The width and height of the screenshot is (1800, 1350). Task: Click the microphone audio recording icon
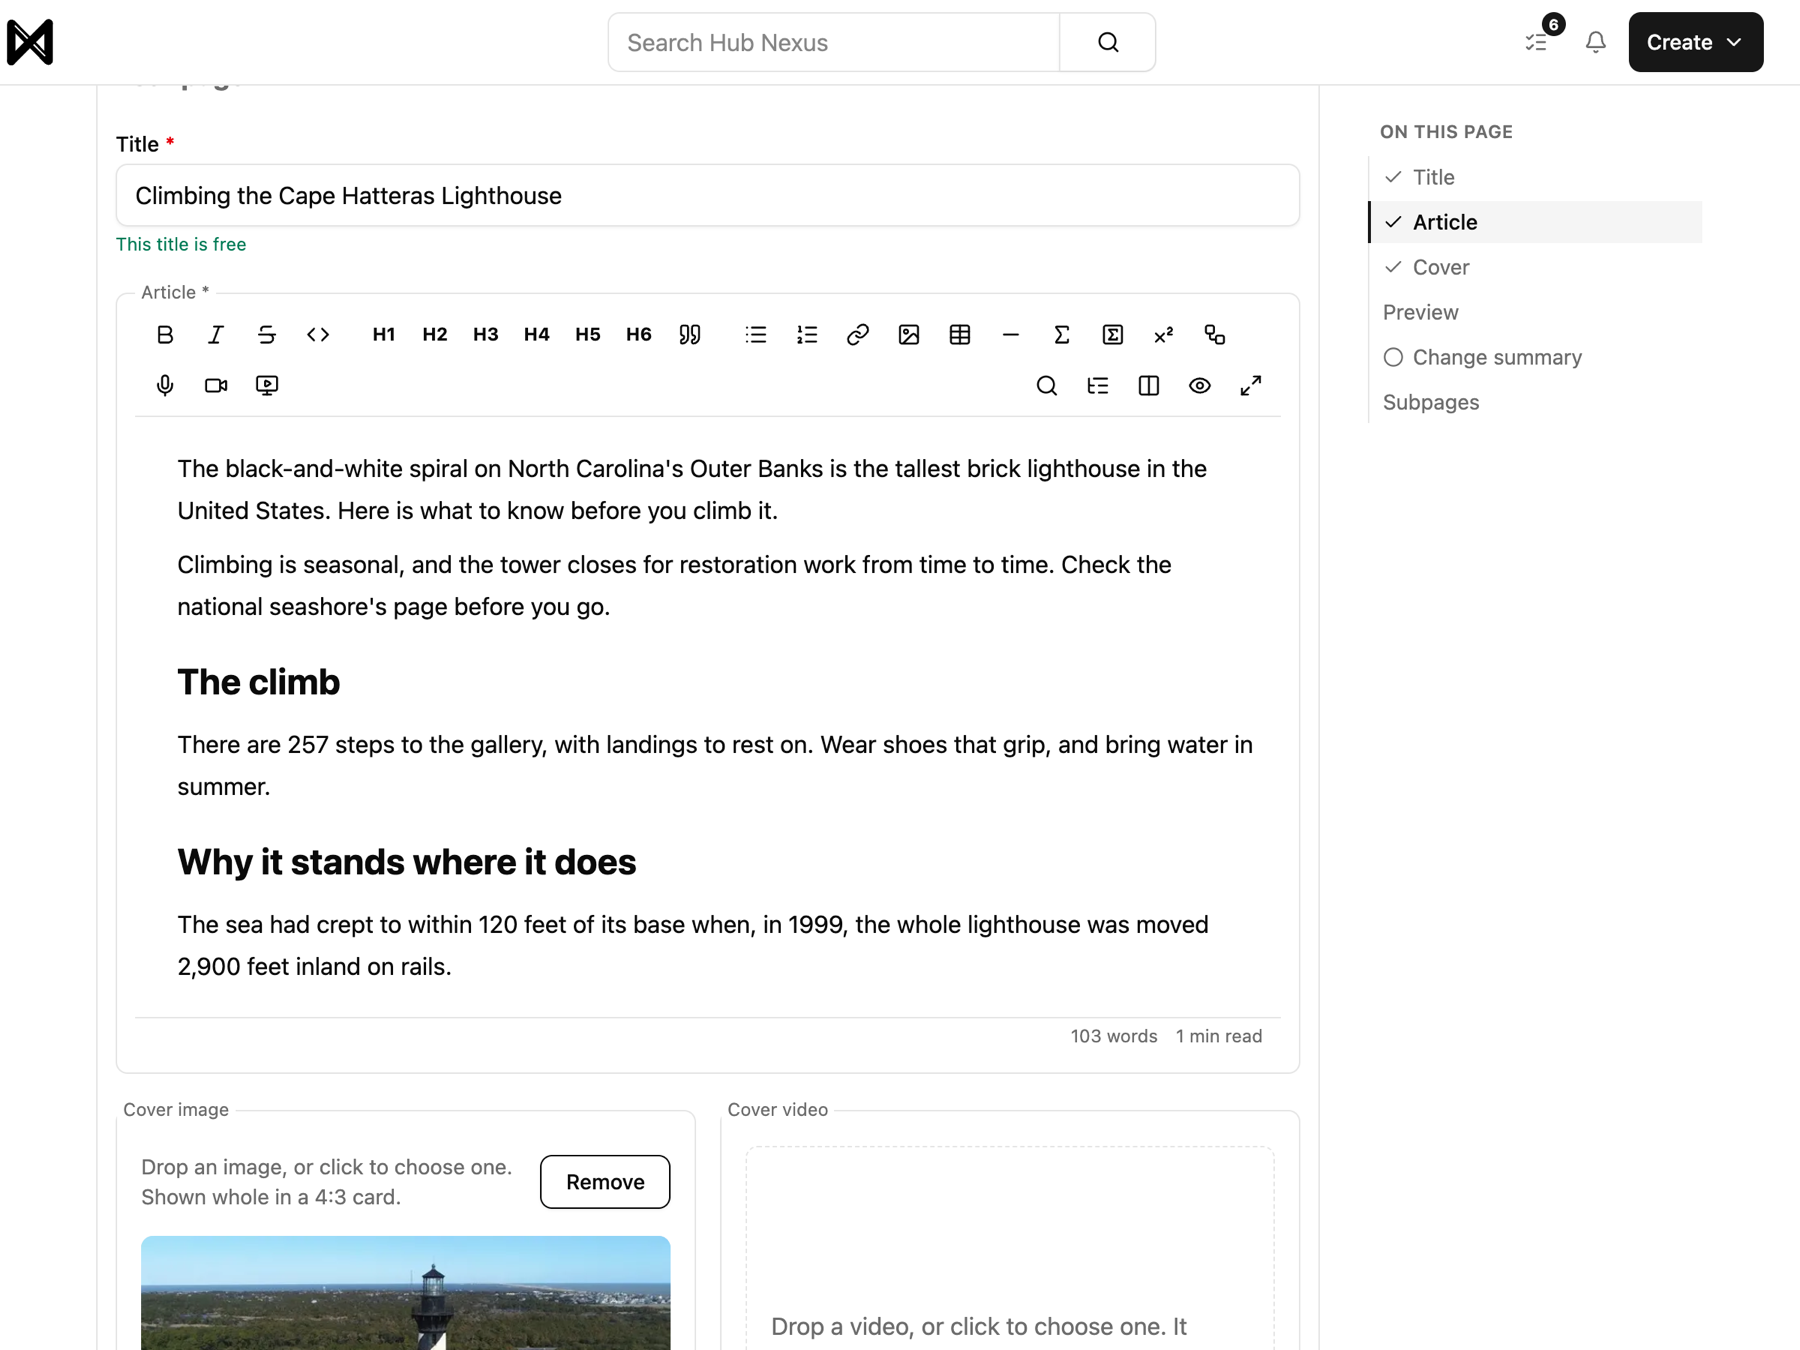(165, 386)
